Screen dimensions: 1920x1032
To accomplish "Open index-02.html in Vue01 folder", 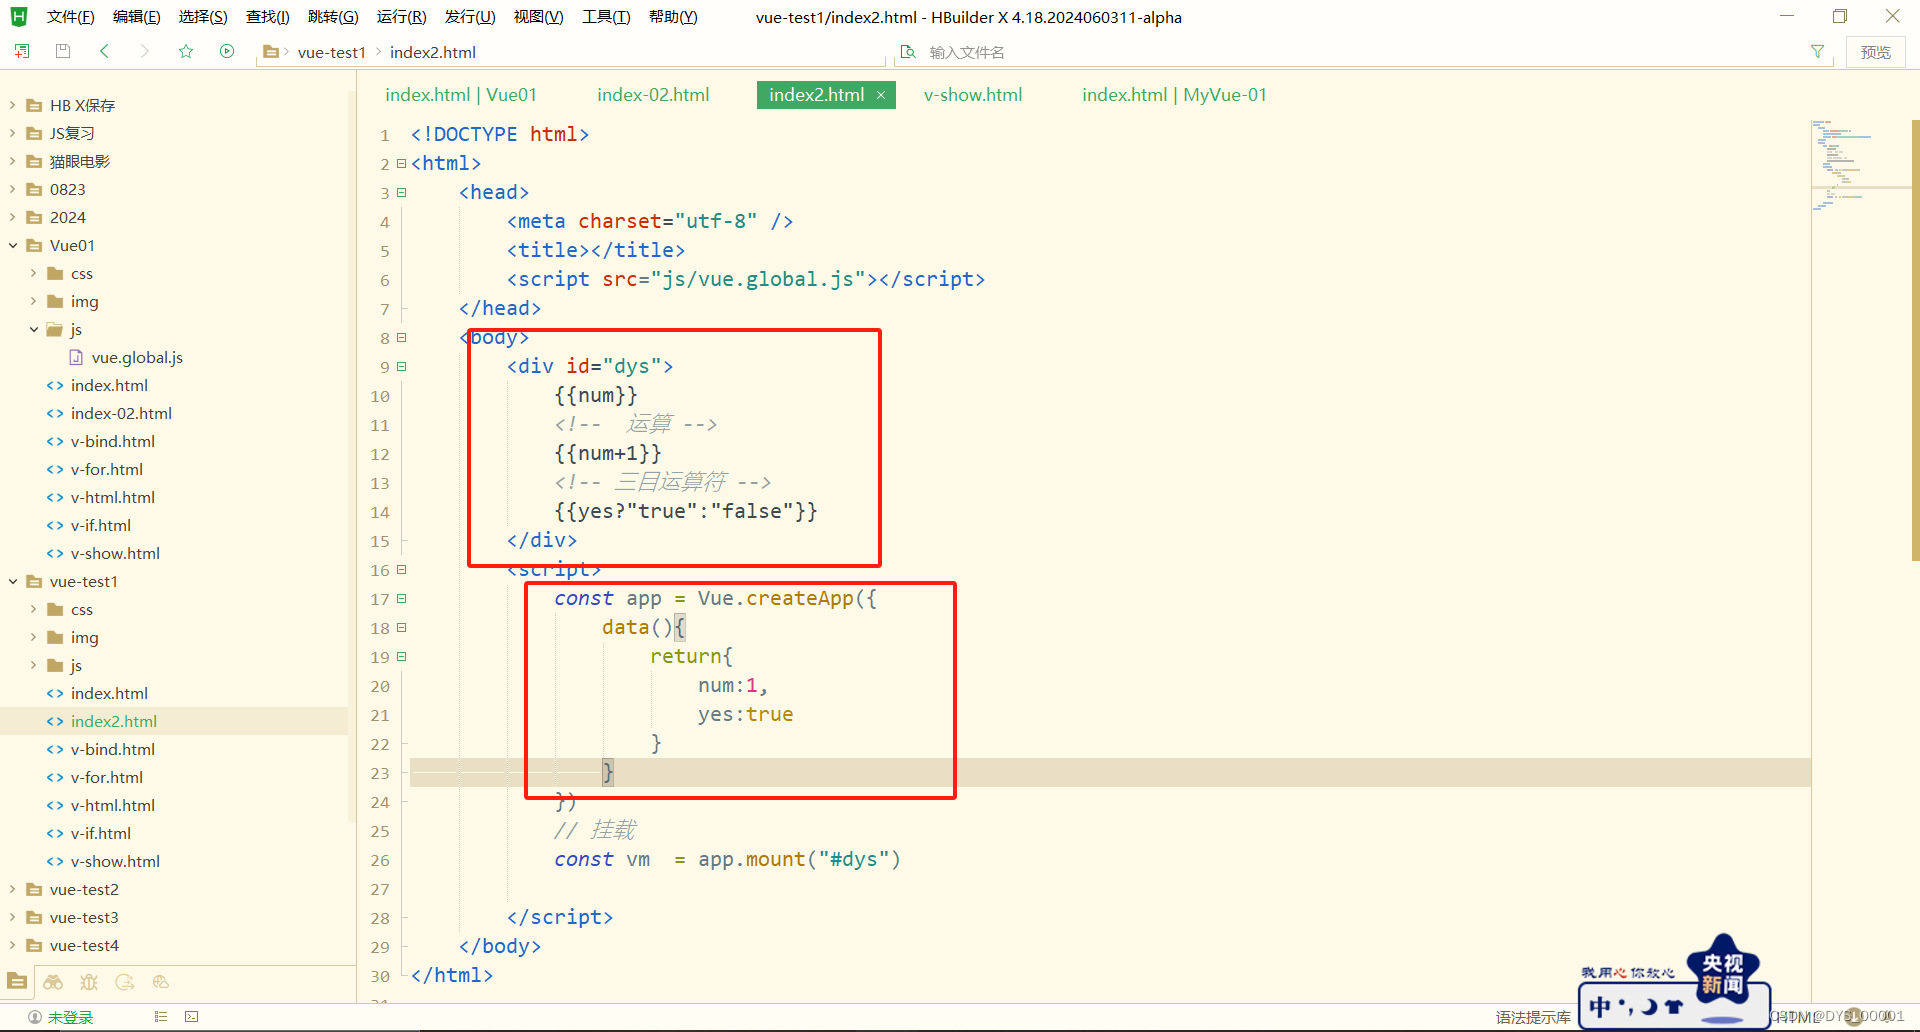I will [121, 413].
